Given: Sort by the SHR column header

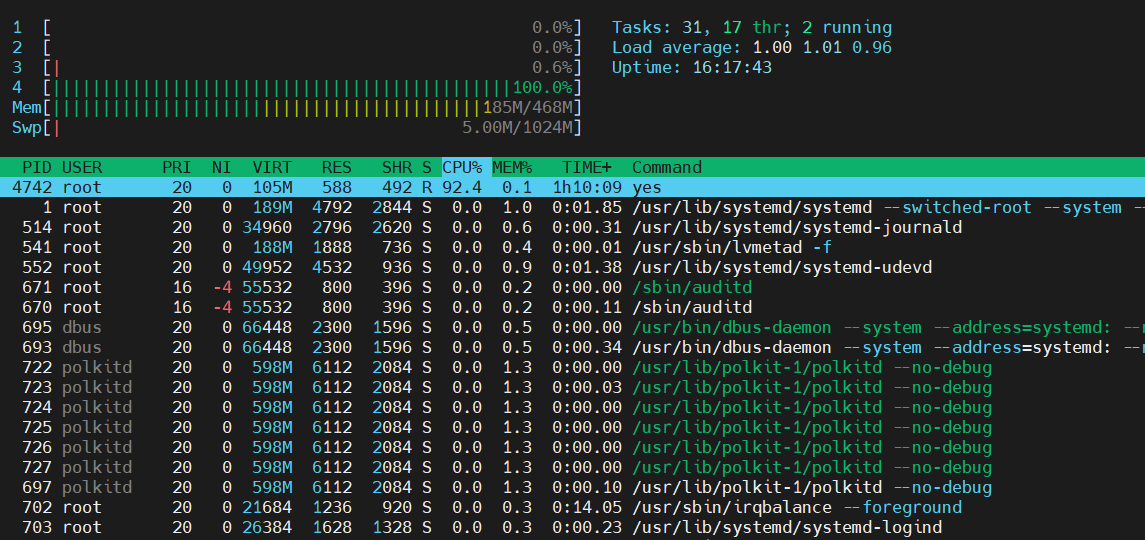Looking at the screenshot, I should click(x=397, y=167).
